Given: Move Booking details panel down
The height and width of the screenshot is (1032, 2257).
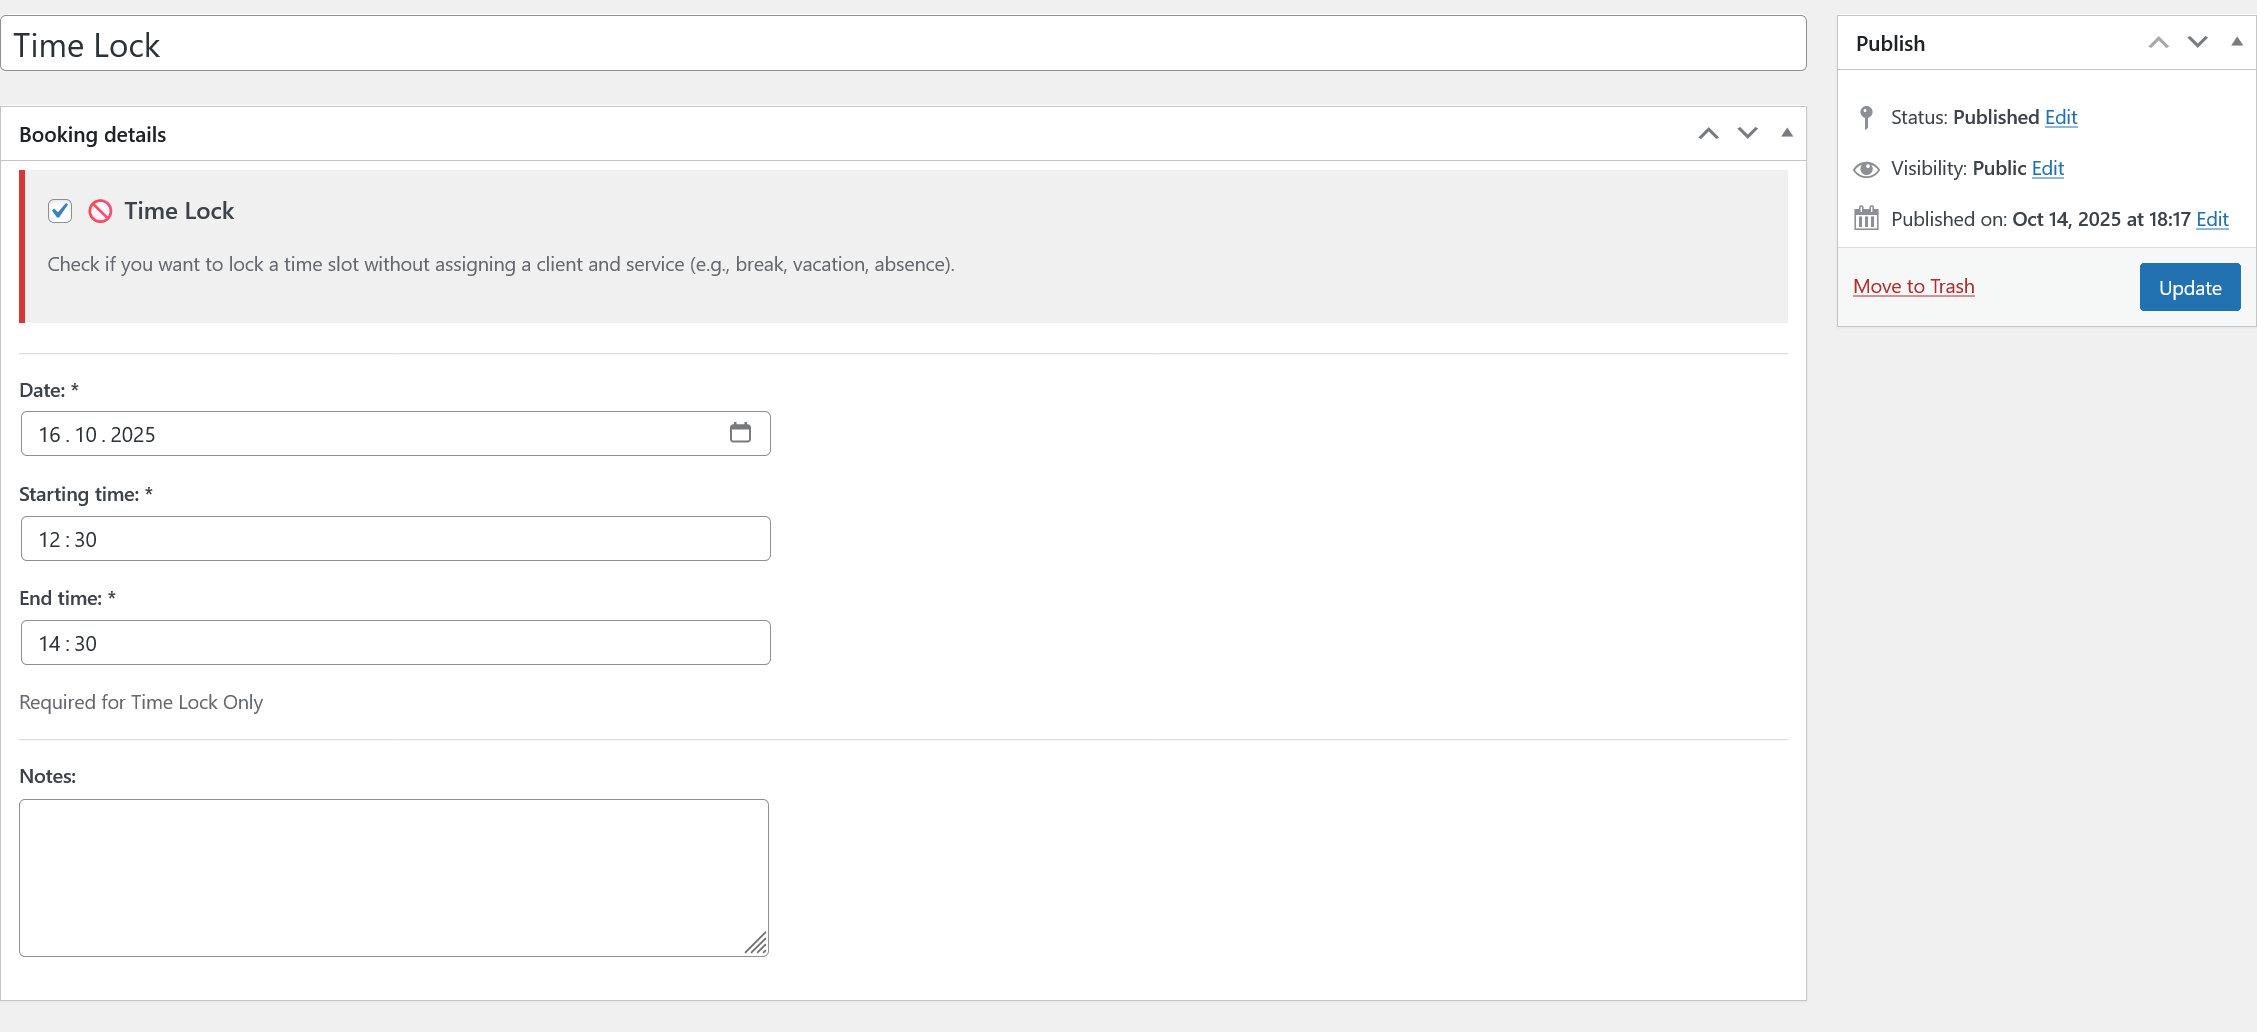Looking at the screenshot, I should (x=1747, y=134).
